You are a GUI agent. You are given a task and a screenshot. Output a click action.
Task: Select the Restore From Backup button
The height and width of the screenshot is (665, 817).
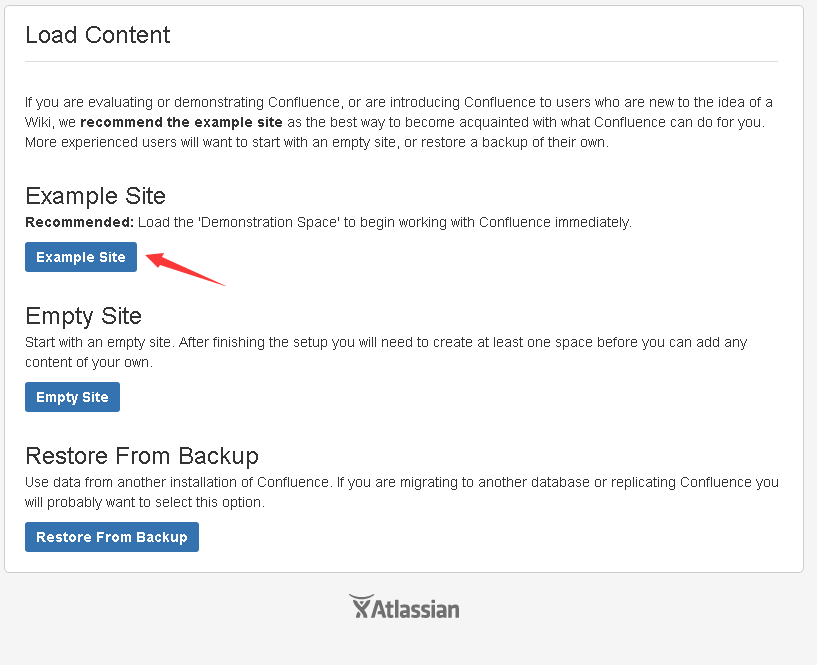[x=112, y=537]
